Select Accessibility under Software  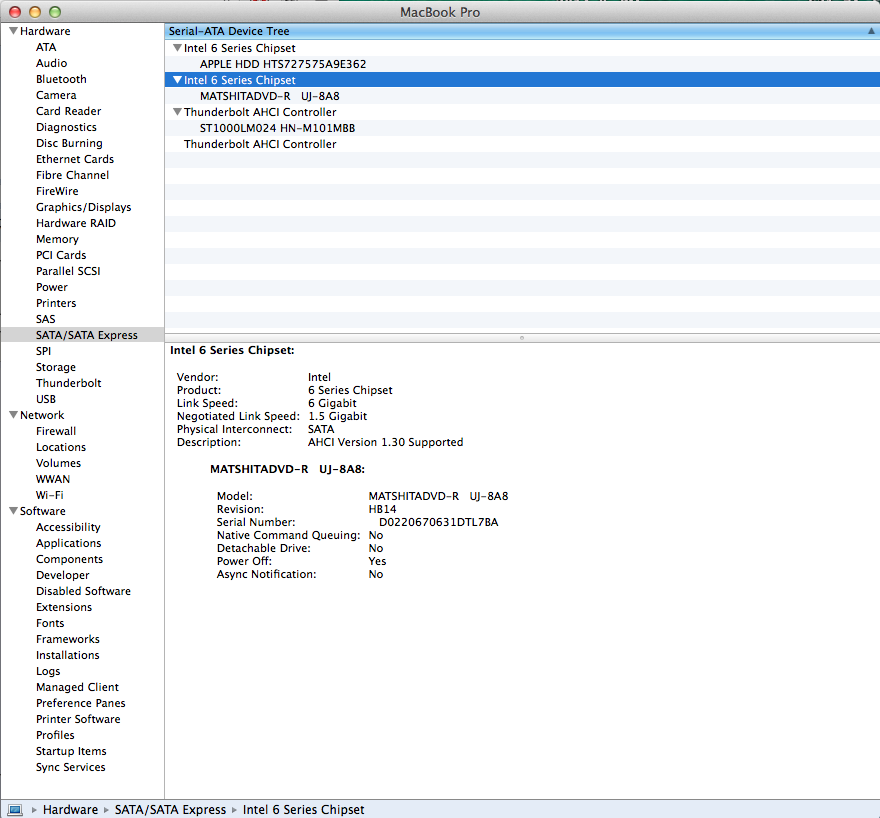(x=68, y=527)
